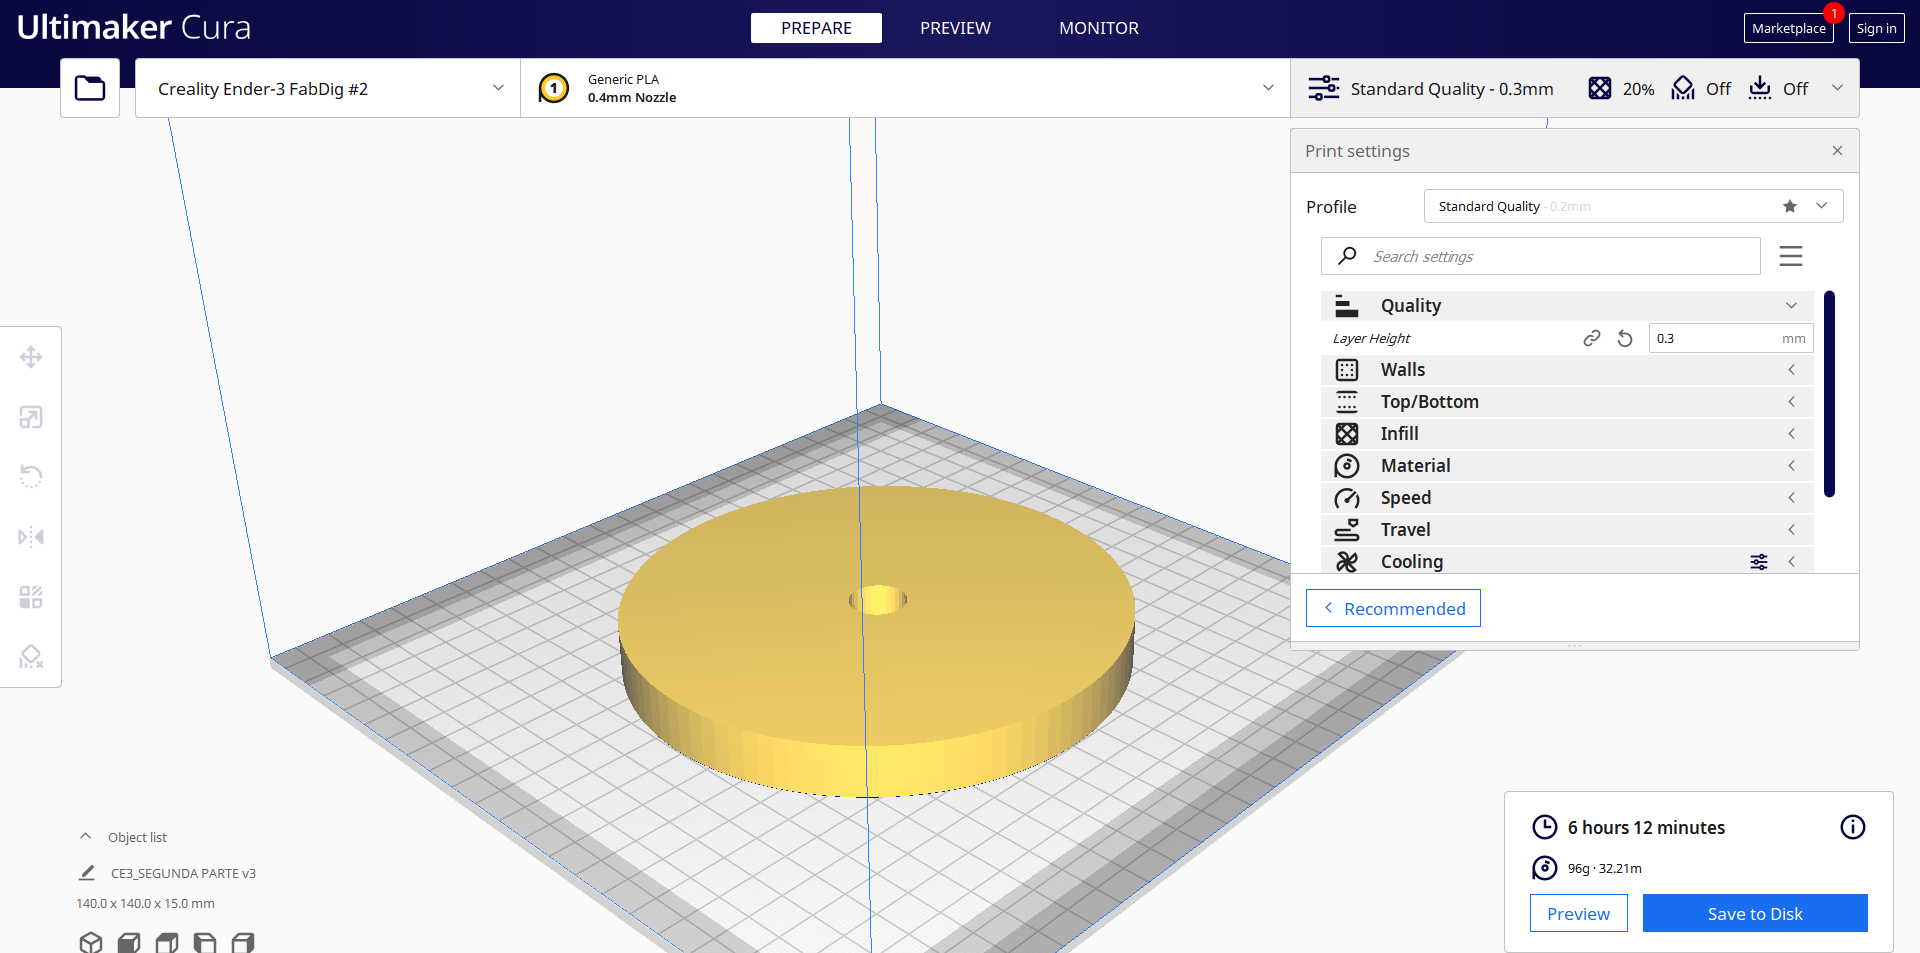Click Save to Disk button
Image resolution: width=1920 pixels, height=953 pixels.
click(x=1755, y=913)
